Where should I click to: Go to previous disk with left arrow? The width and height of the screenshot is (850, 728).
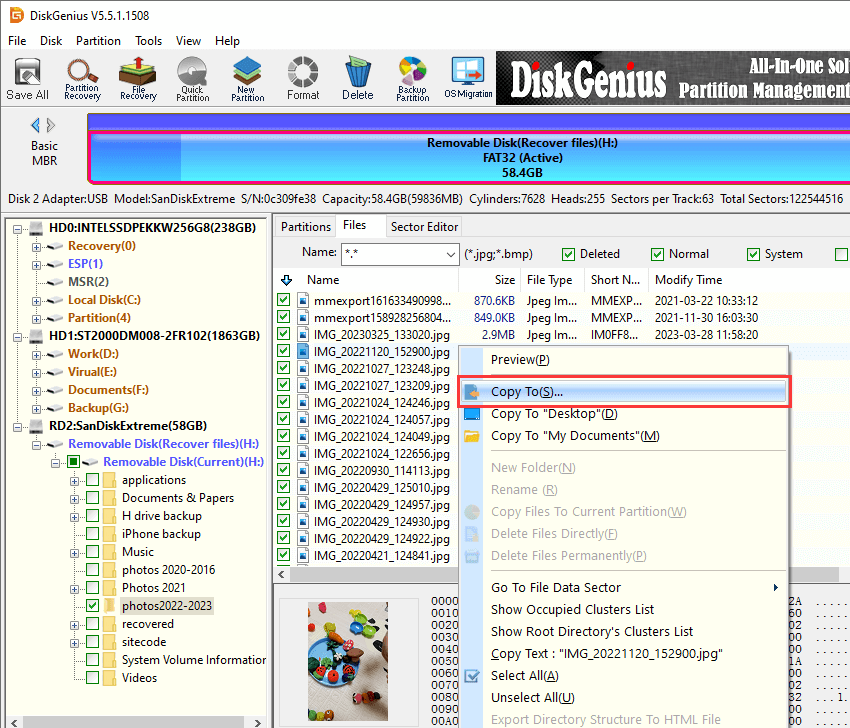[x=35, y=126]
